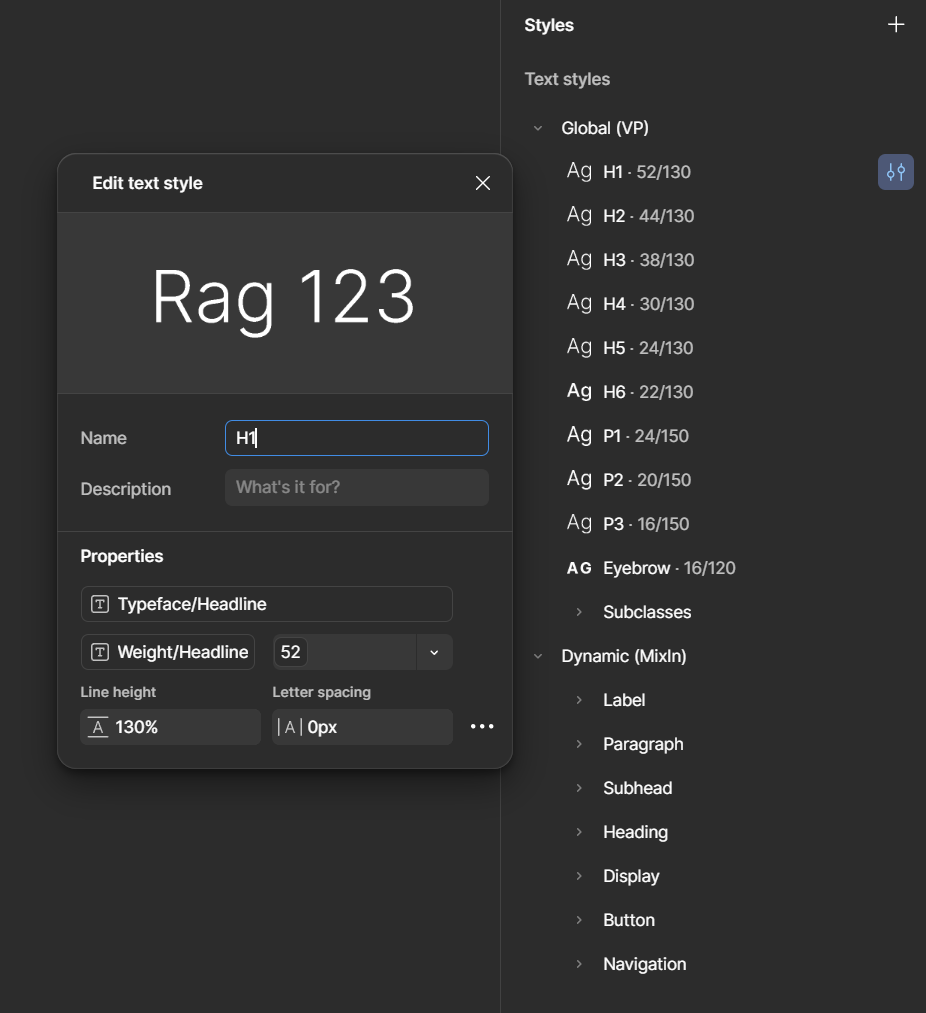Click the Typeface/Headline variable icon
926x1013 pixels.
(100, 604)
